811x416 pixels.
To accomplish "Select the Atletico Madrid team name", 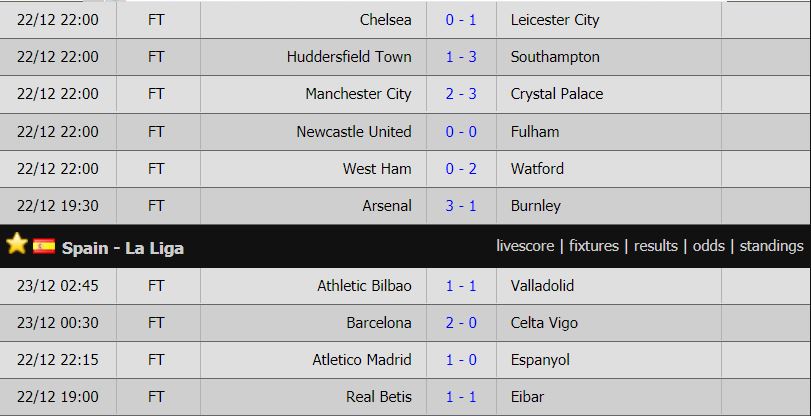I will pyautogui.click(x=362, y=360).
